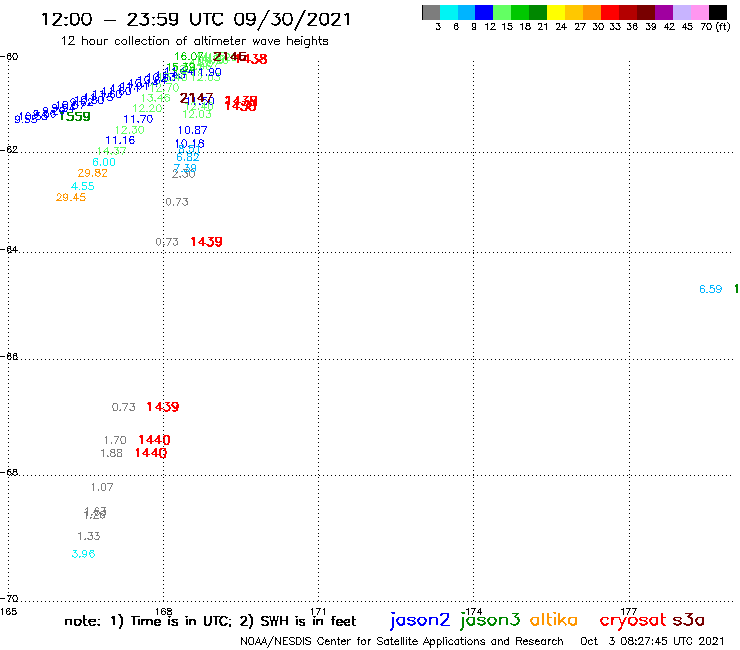Click the green wave height value 12.20
This screenshot has width=740, height=650.
pyautogui.click(x=147, y=108)
